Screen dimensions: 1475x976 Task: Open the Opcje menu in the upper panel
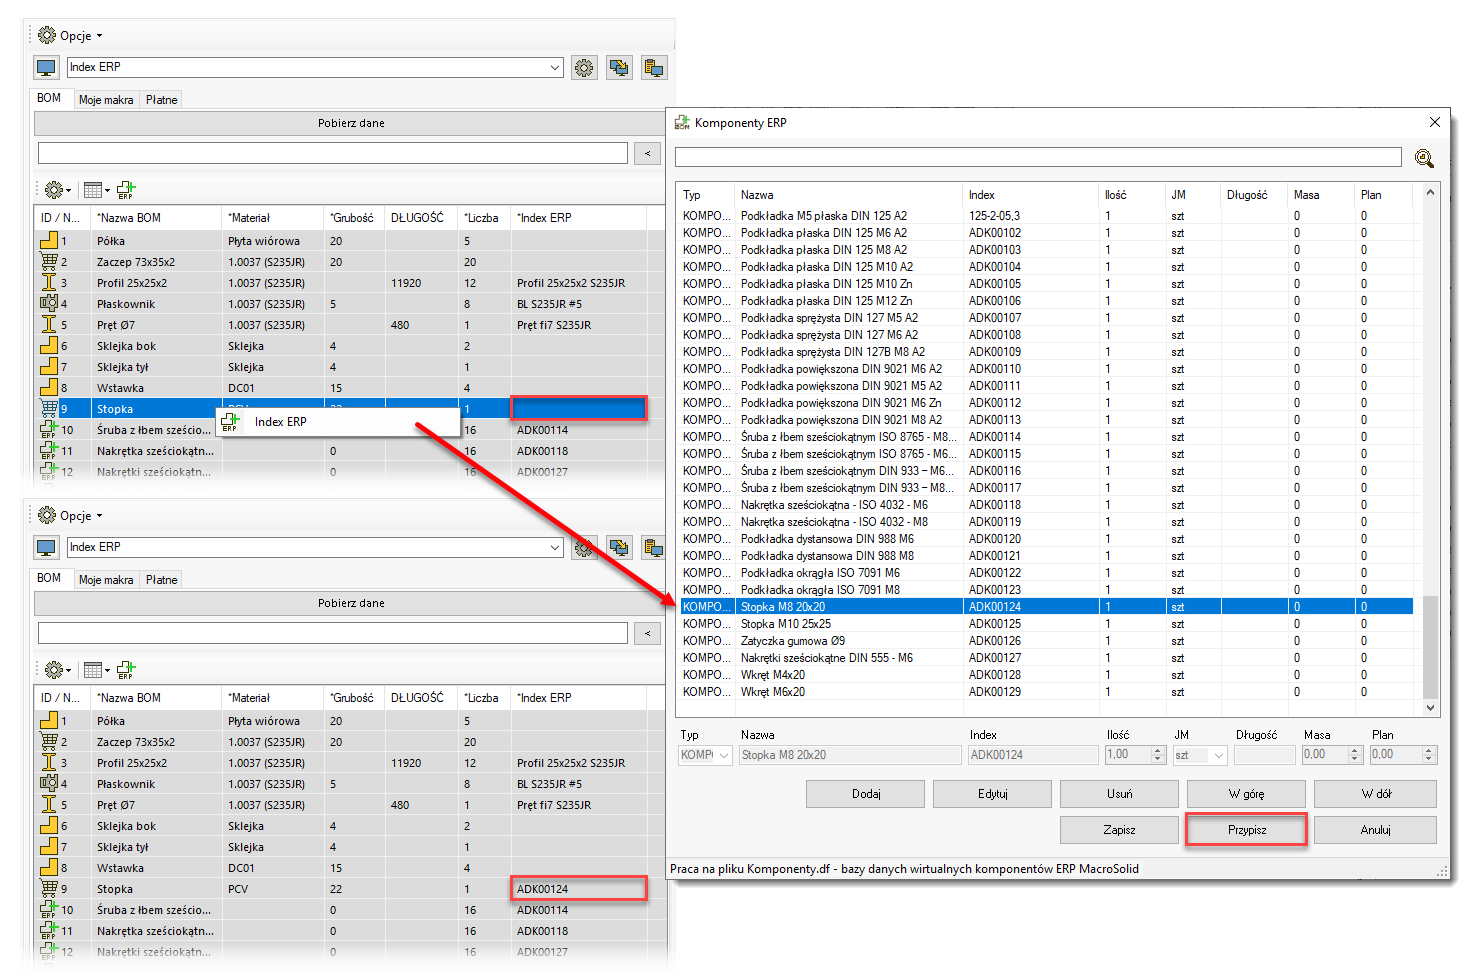70,36
